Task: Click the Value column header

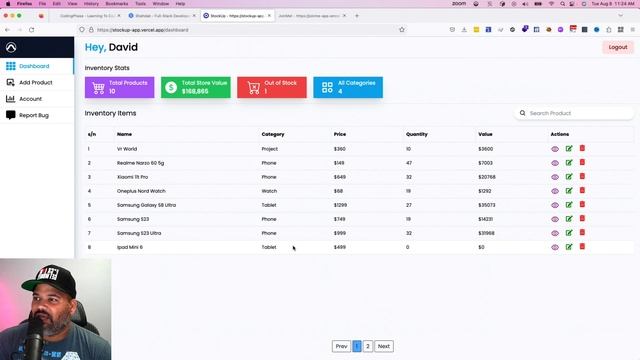Action: [485, 134]
